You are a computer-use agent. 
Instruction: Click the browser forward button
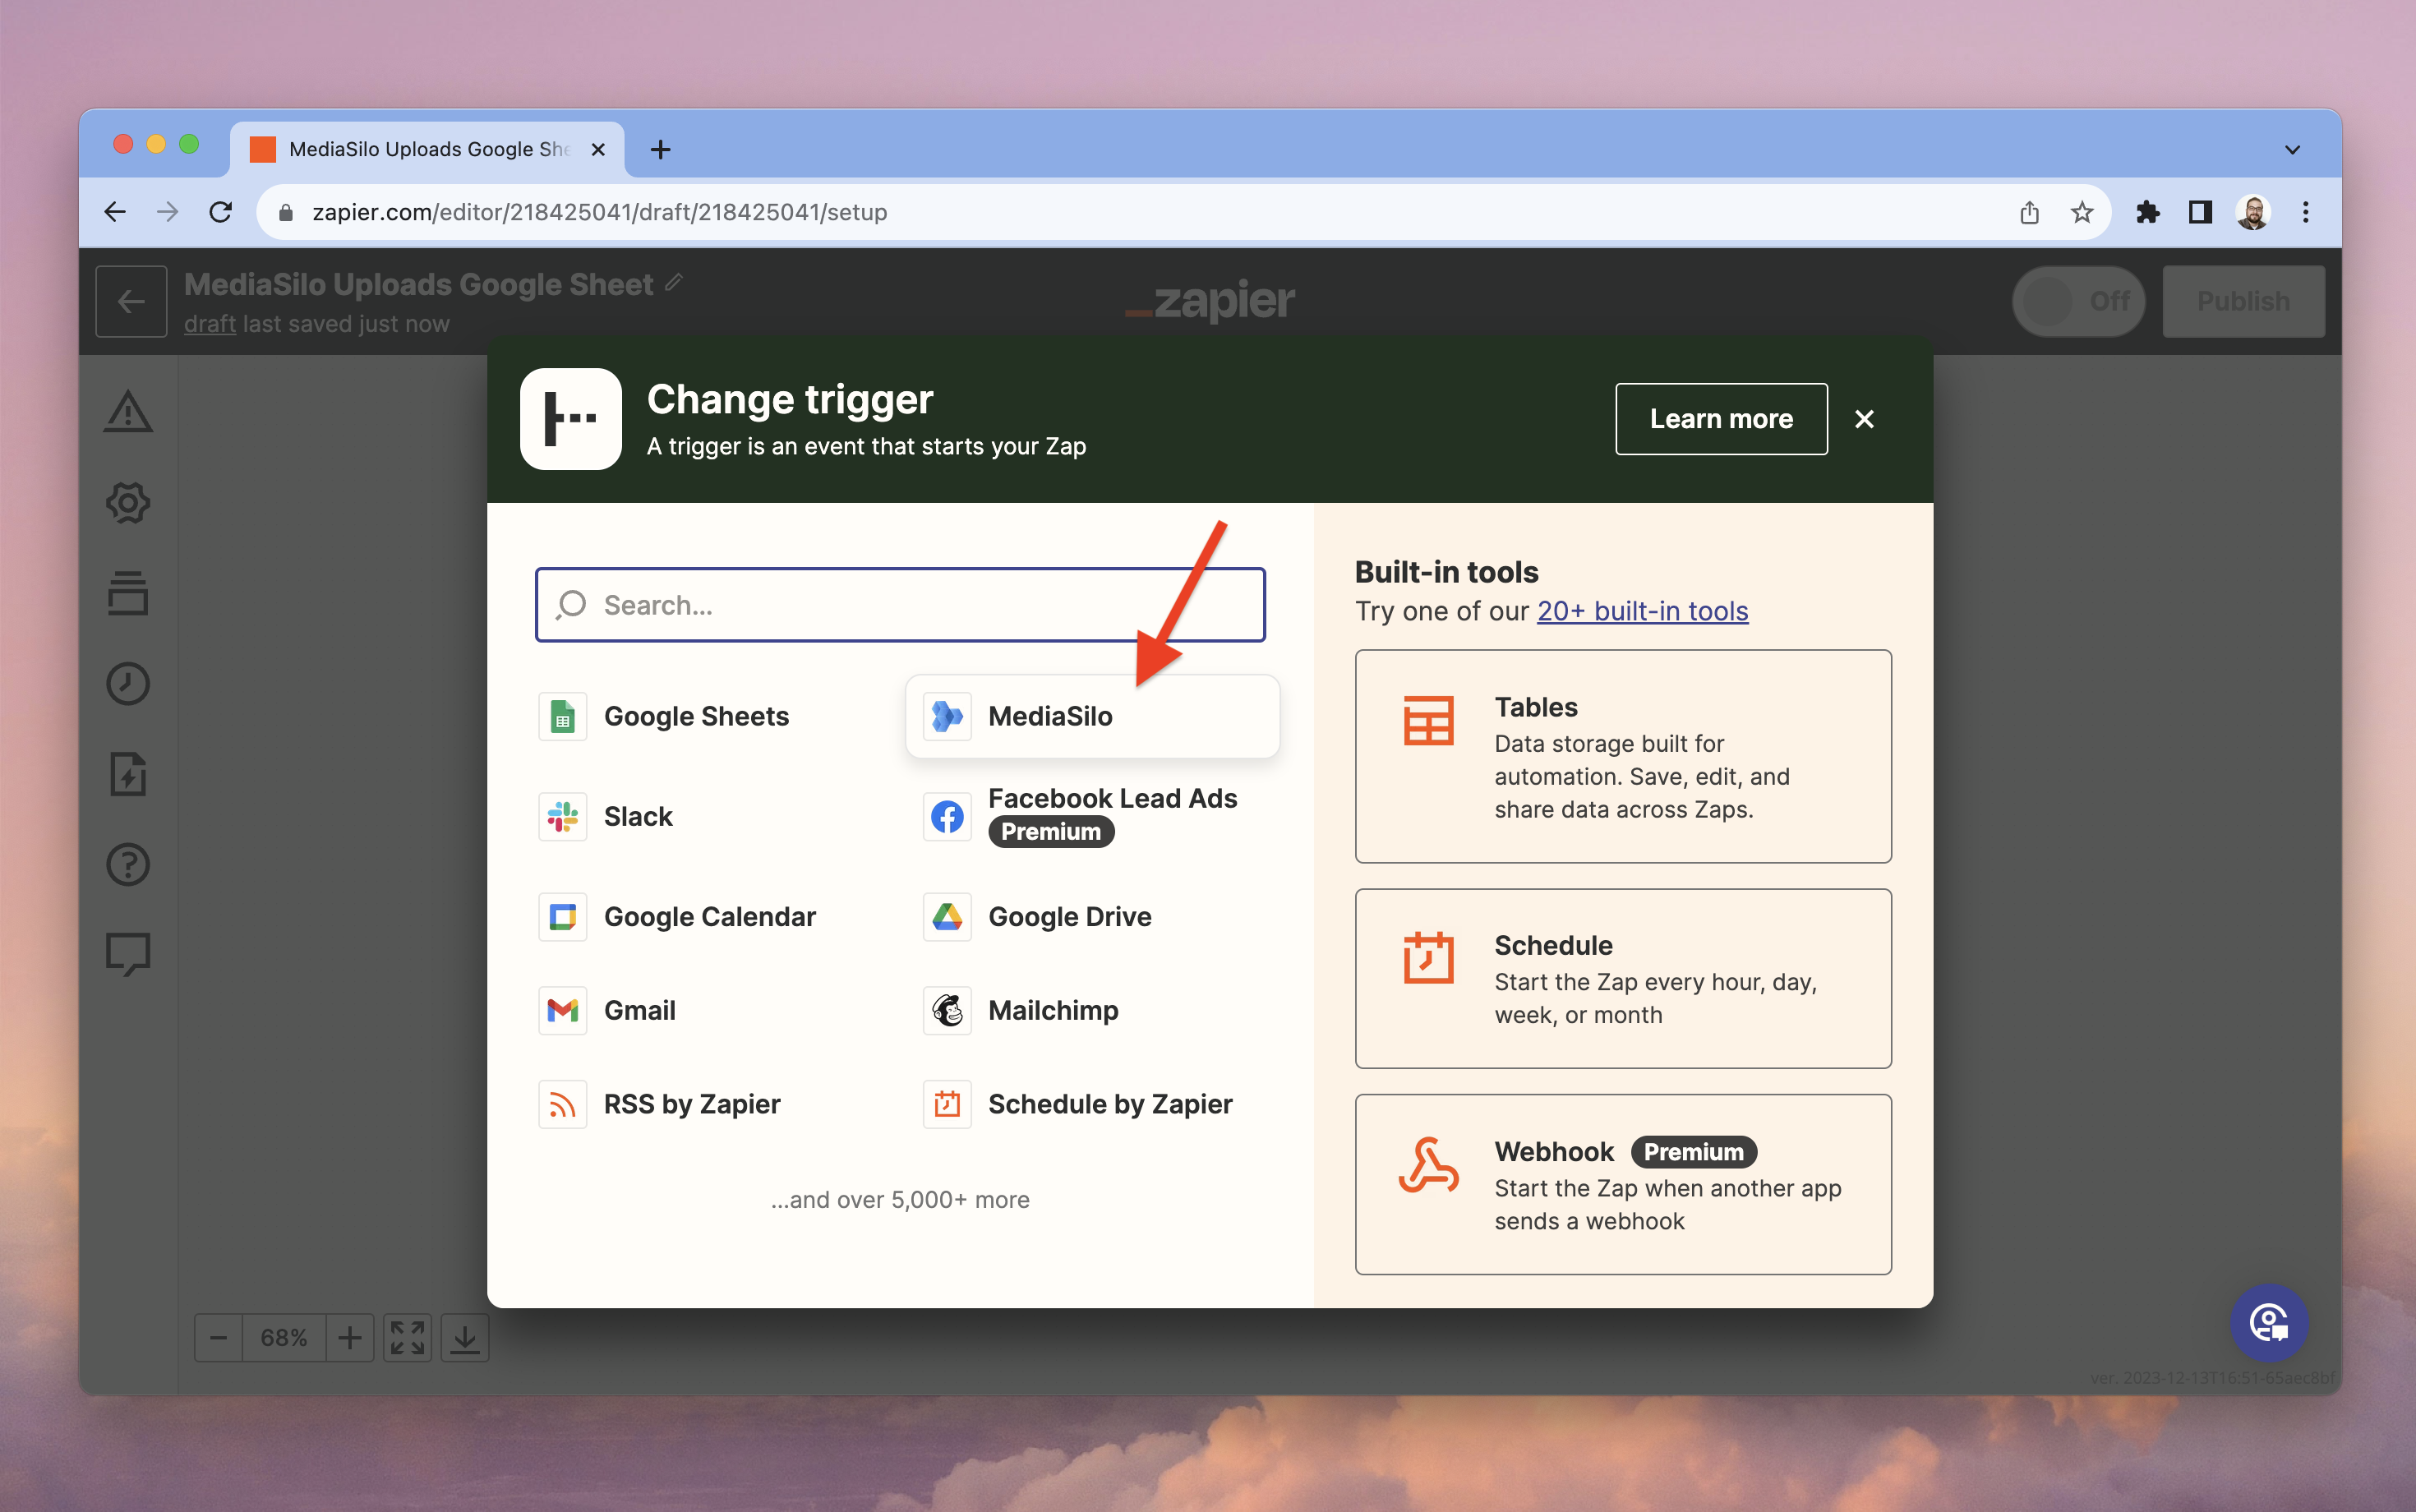point(168,212)
